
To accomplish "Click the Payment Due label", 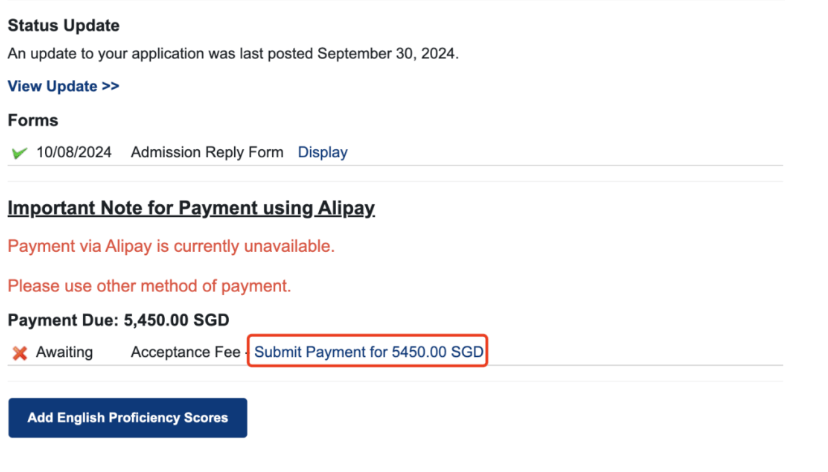I will point(63,321).
